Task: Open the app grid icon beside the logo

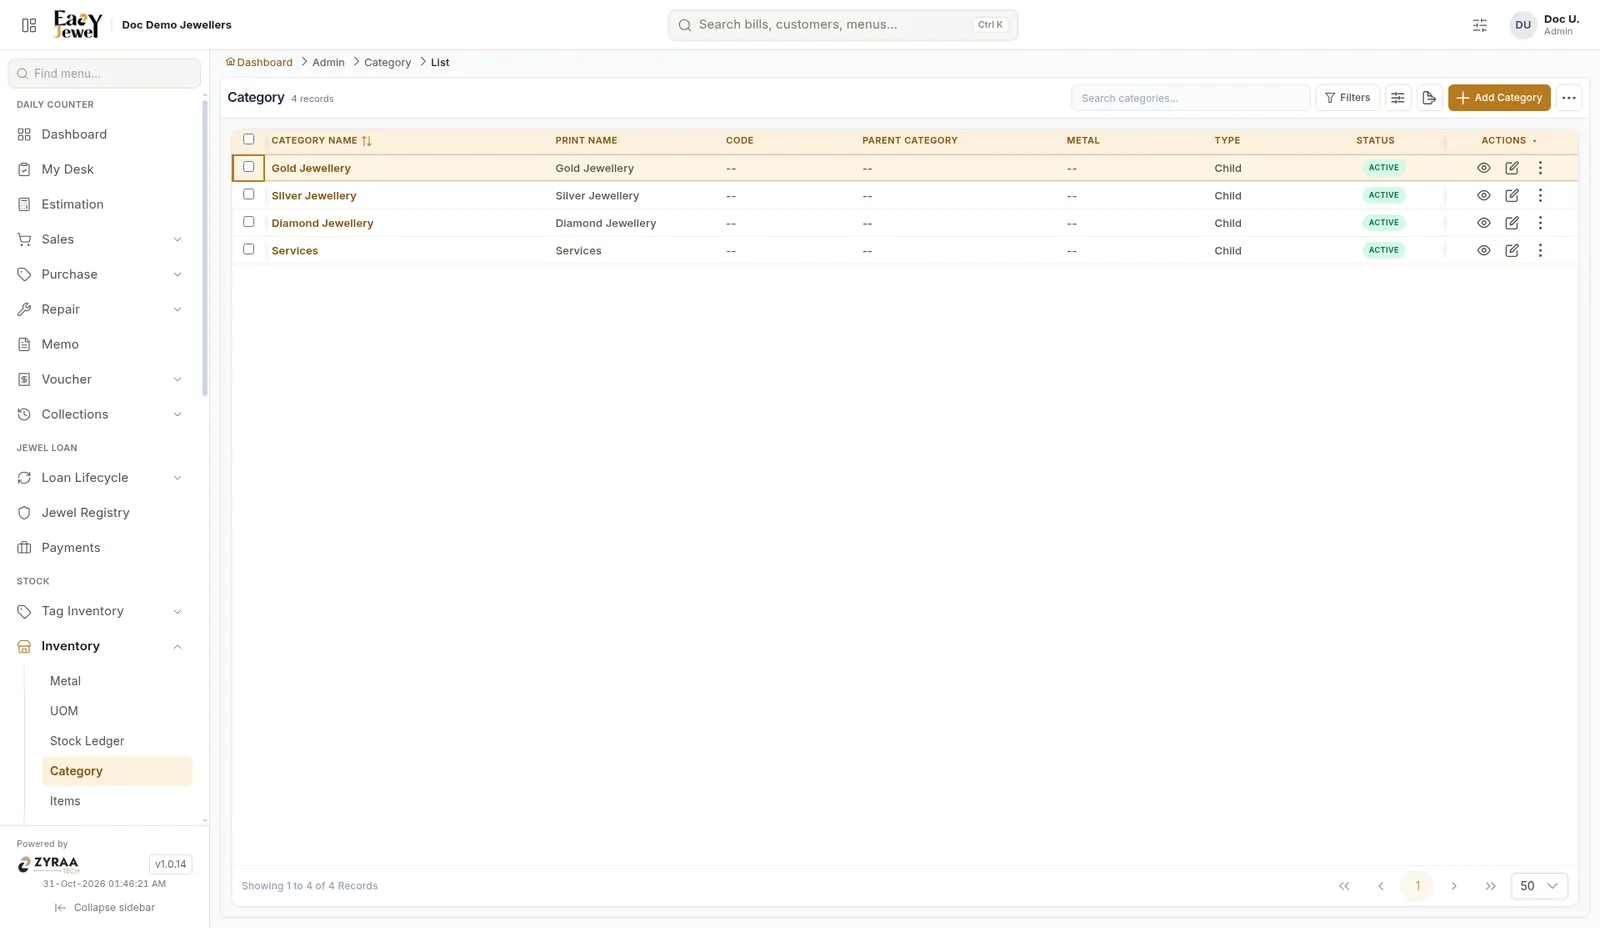Action: [29, 25]
